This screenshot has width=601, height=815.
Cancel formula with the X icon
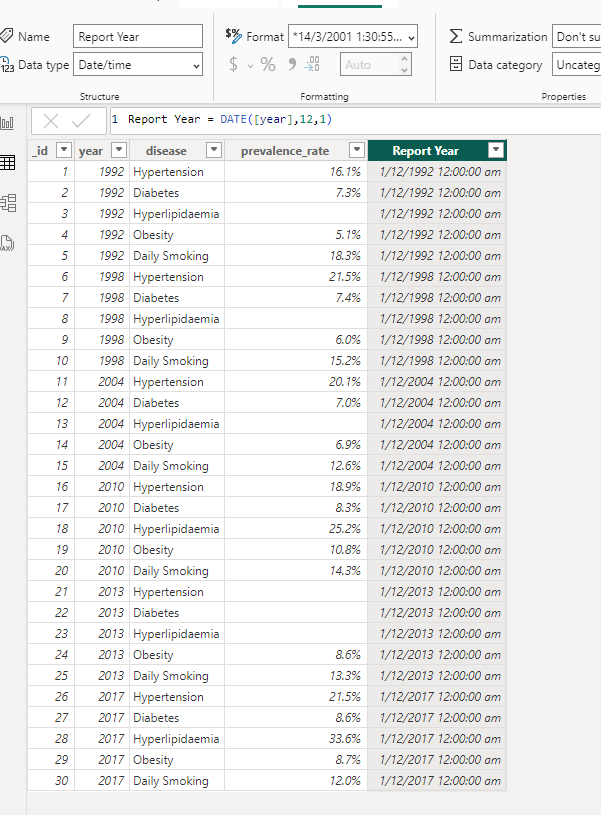coord(51,121)
